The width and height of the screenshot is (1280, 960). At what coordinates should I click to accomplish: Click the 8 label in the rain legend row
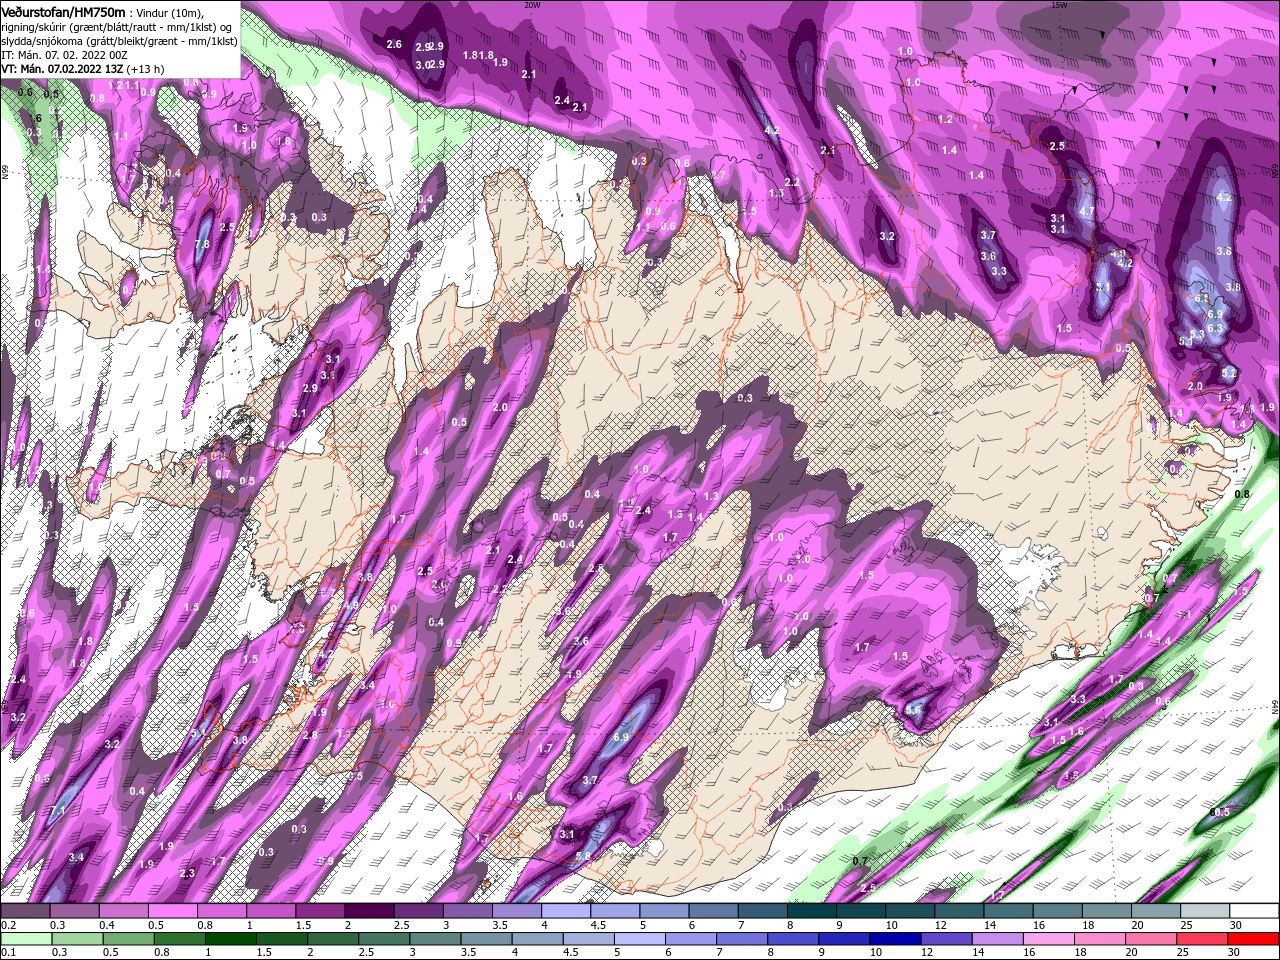point(772,953)
